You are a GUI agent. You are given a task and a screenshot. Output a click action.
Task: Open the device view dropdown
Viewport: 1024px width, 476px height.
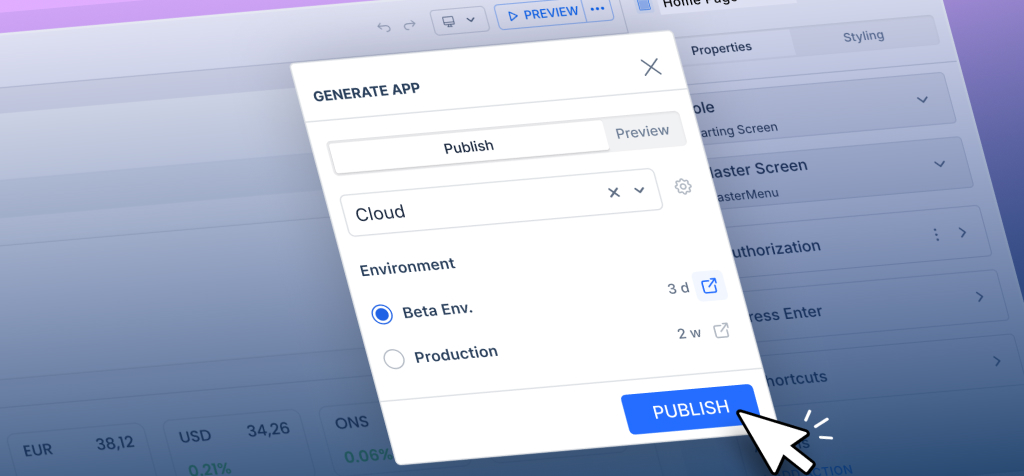coord(459,22)
